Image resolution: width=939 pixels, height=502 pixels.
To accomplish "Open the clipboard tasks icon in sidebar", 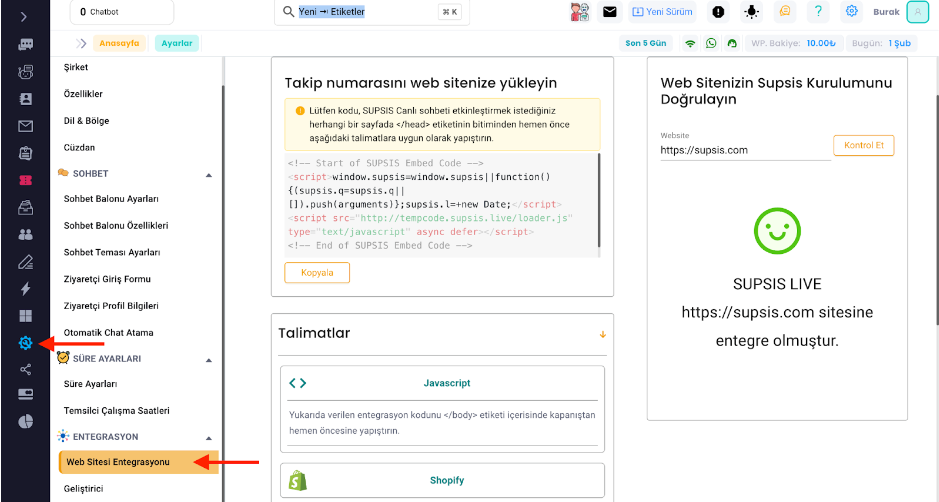I will coord(26,153).
